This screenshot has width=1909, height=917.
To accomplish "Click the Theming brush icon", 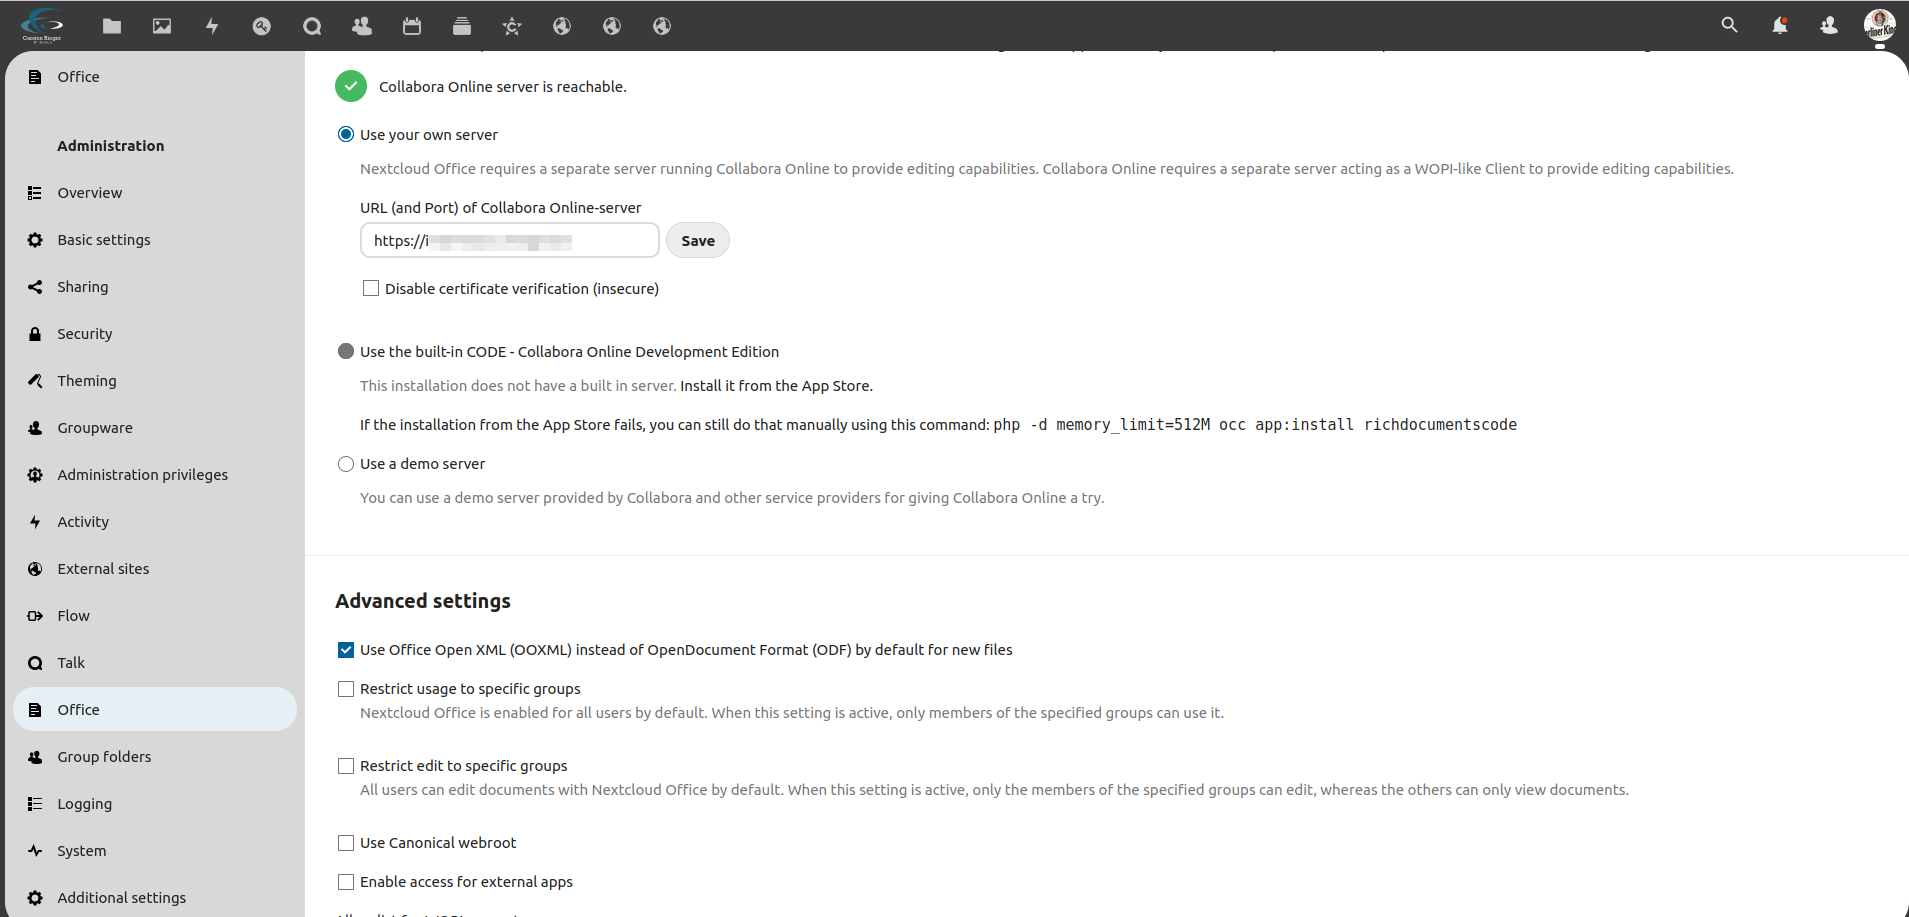I will [x=35, y=381].
